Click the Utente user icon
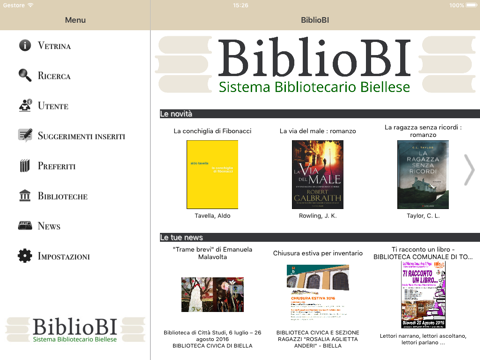Viewport: 480px width, 360px height. pos(25,105)
